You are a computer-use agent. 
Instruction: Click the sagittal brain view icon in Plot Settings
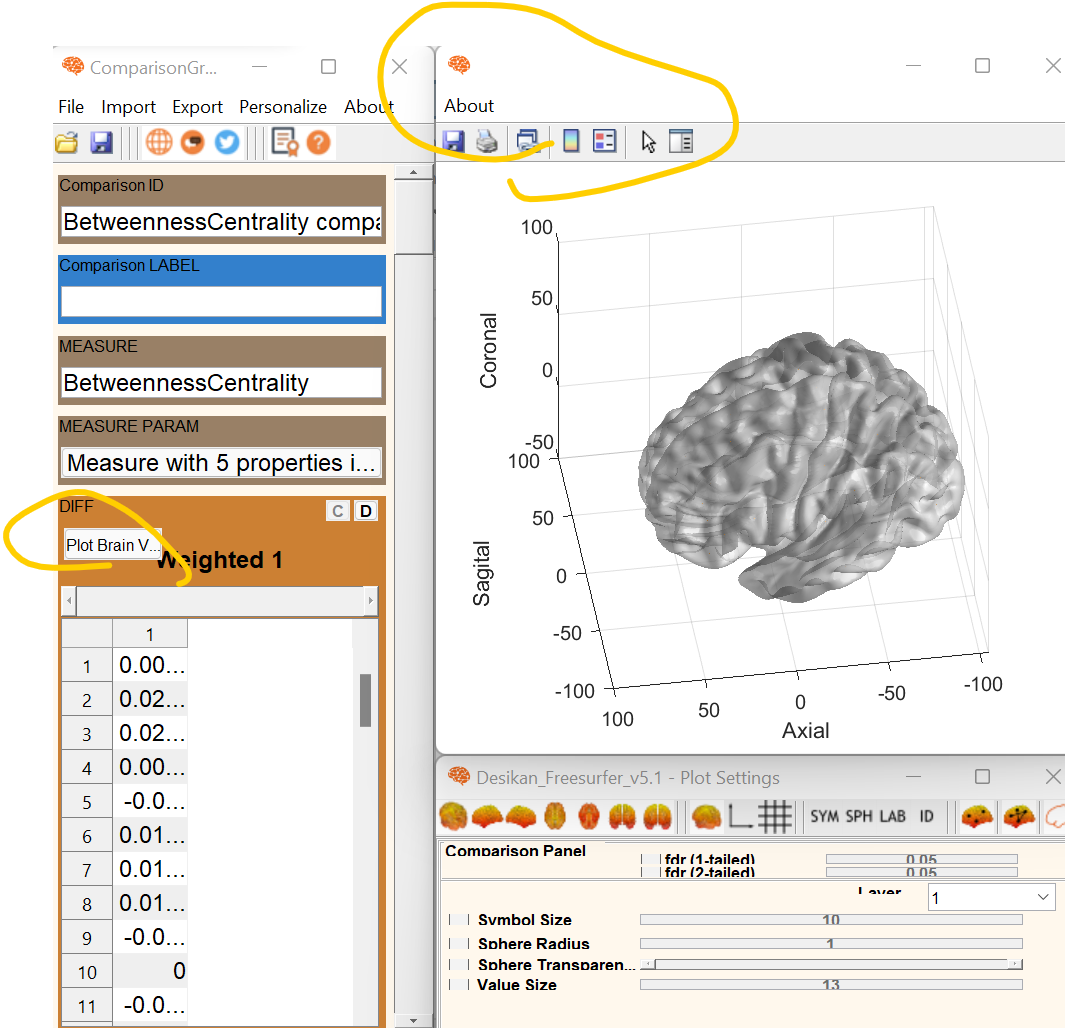(485, 817)
